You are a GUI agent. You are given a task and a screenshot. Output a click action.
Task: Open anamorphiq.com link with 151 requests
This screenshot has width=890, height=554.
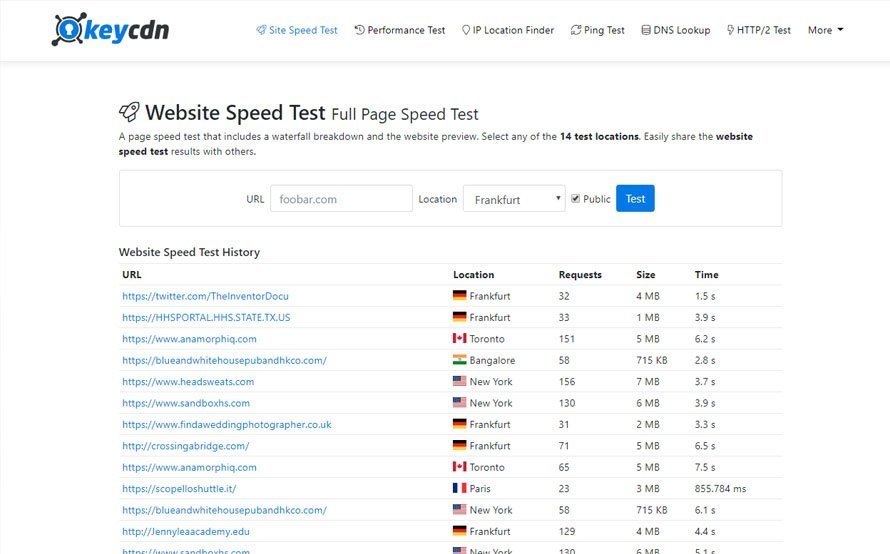pos(189,339)
